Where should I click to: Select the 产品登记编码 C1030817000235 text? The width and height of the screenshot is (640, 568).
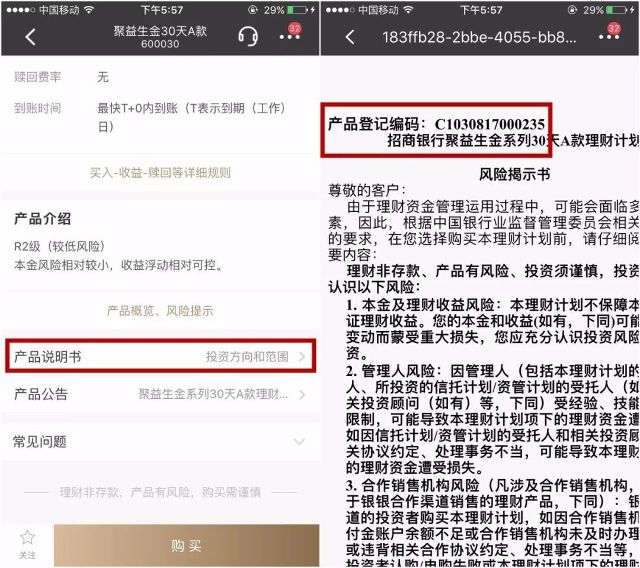(x=436, y=124)
